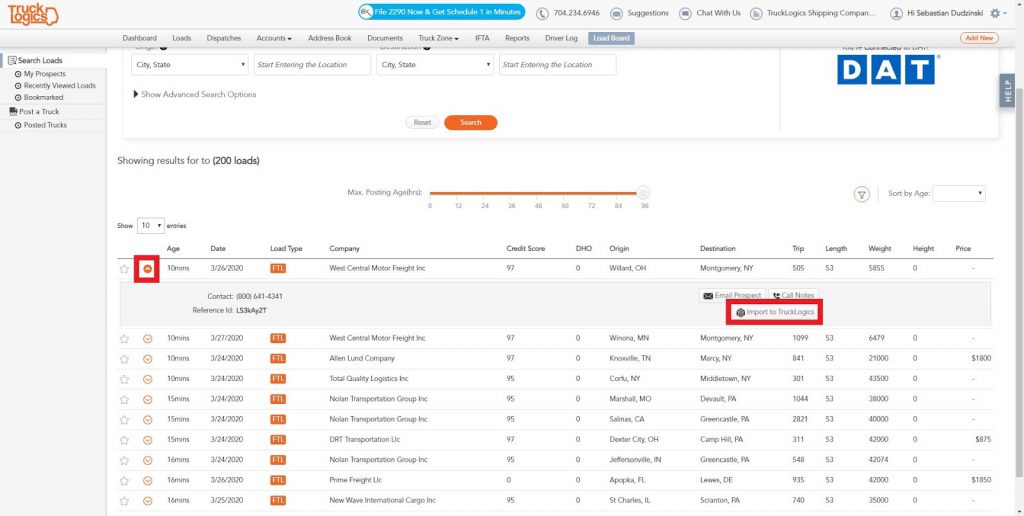Click the DAT logo
Image resolution: width=1024 pixels, height=516 pixels.
(x=886, y=70)
